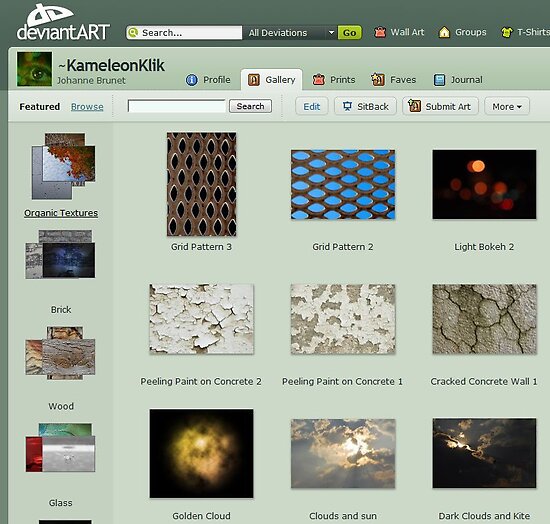Image resolution: width=550 pixels, height=524 pixels.
Task: Open Faves via the star icon
Action: coord(378,80)
